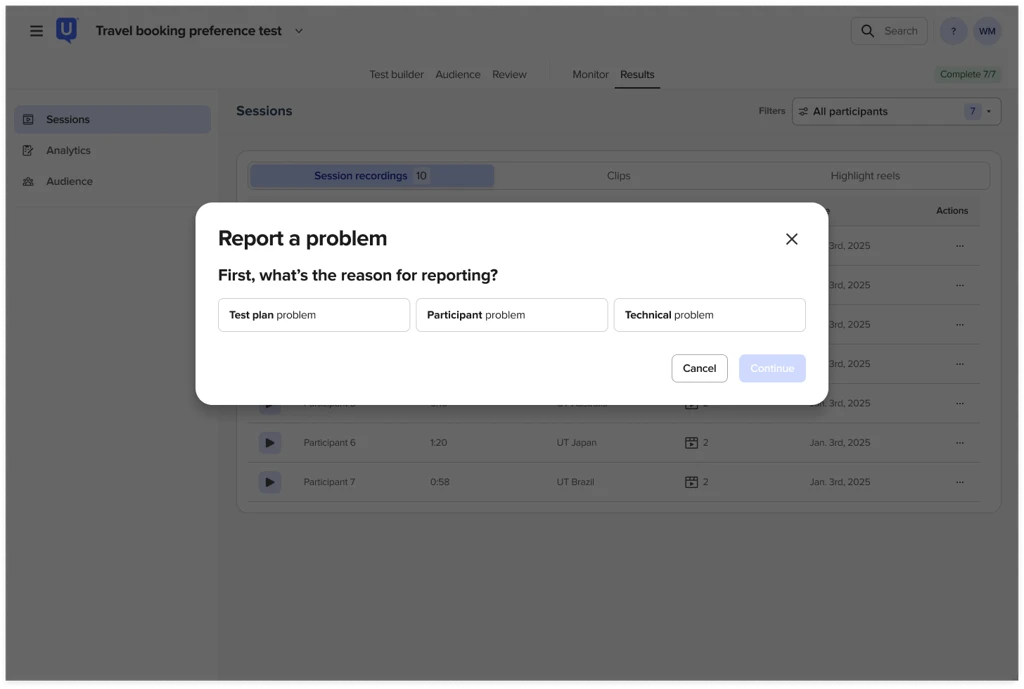Click the Search field
This screenshot has width=1024, height=689.
pyautogui.click(x=889, y=31)
